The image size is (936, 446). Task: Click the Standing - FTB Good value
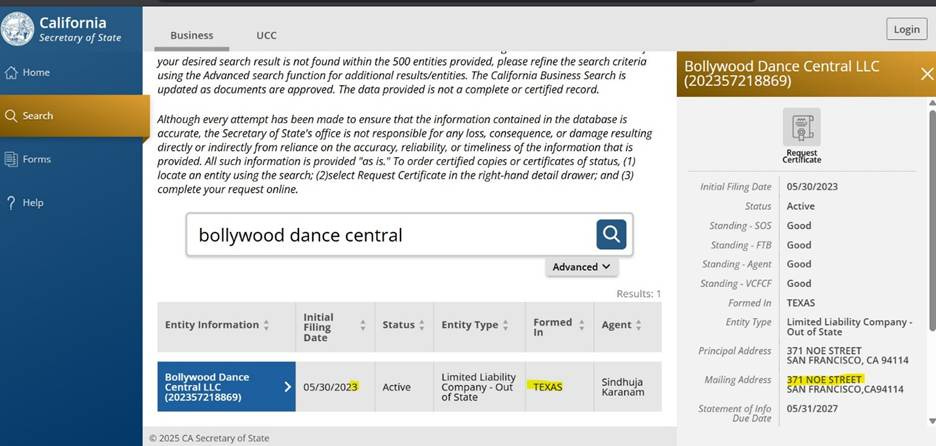799,245
